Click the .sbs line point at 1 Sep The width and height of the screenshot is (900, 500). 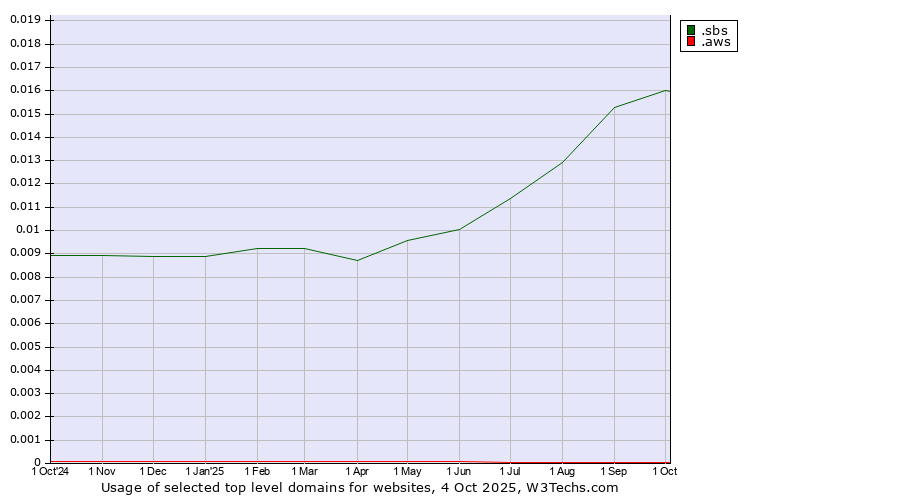click(x=614, y=107)
